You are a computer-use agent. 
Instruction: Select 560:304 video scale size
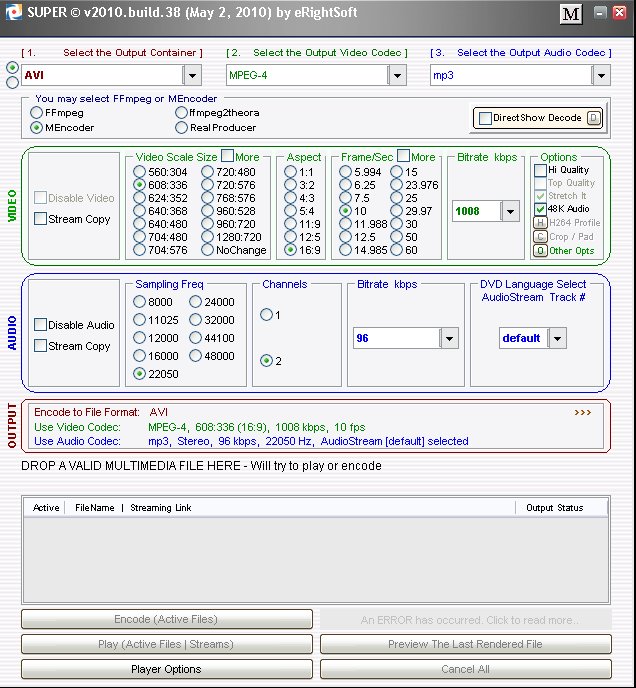[140, 172]
